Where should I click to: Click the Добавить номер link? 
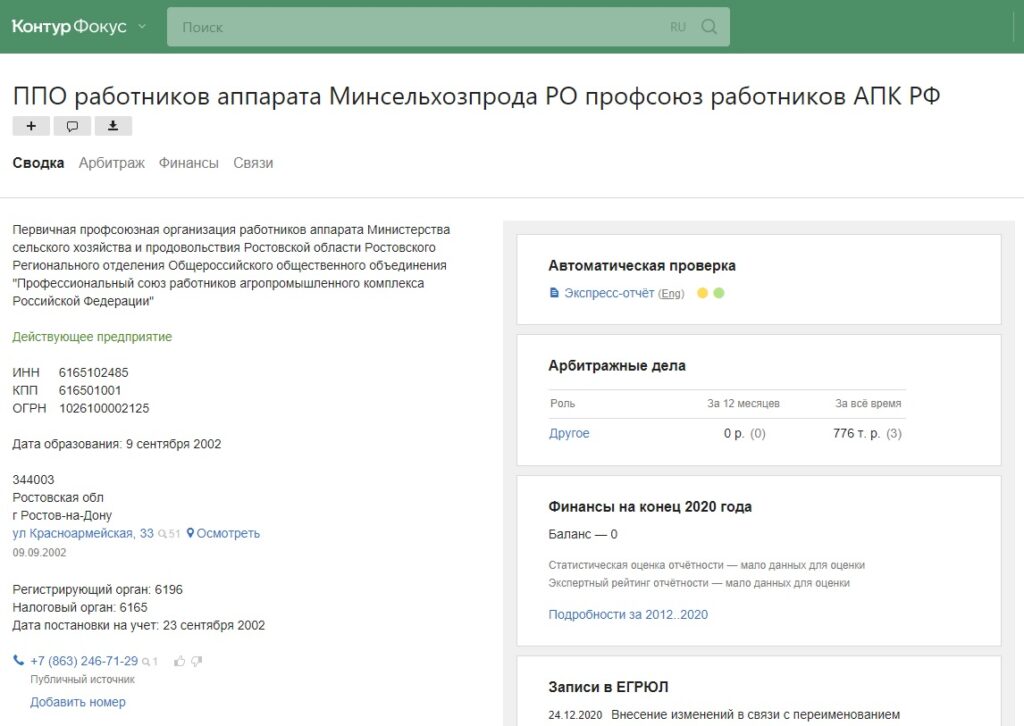78,702
